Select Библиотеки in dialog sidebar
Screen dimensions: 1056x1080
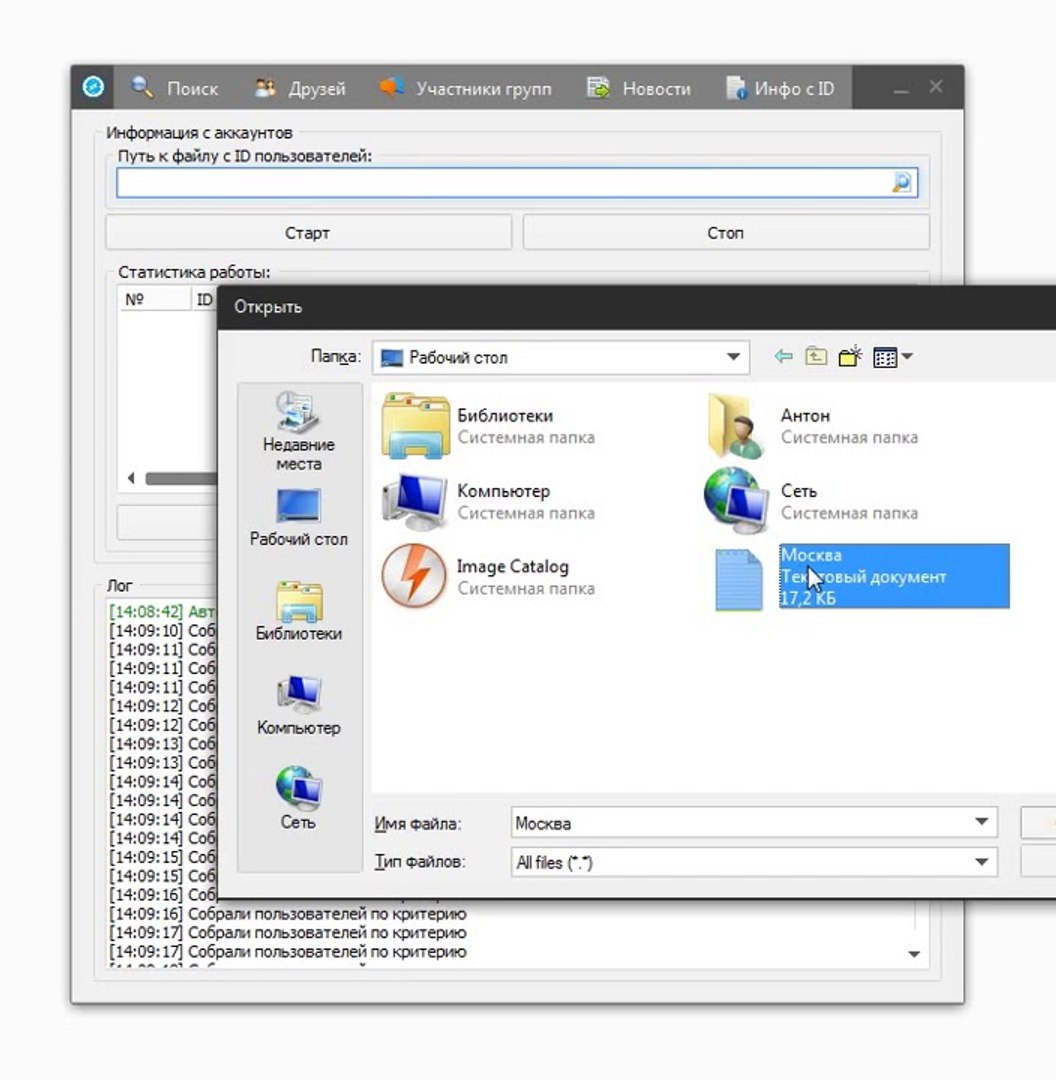[x=298, y=612]
